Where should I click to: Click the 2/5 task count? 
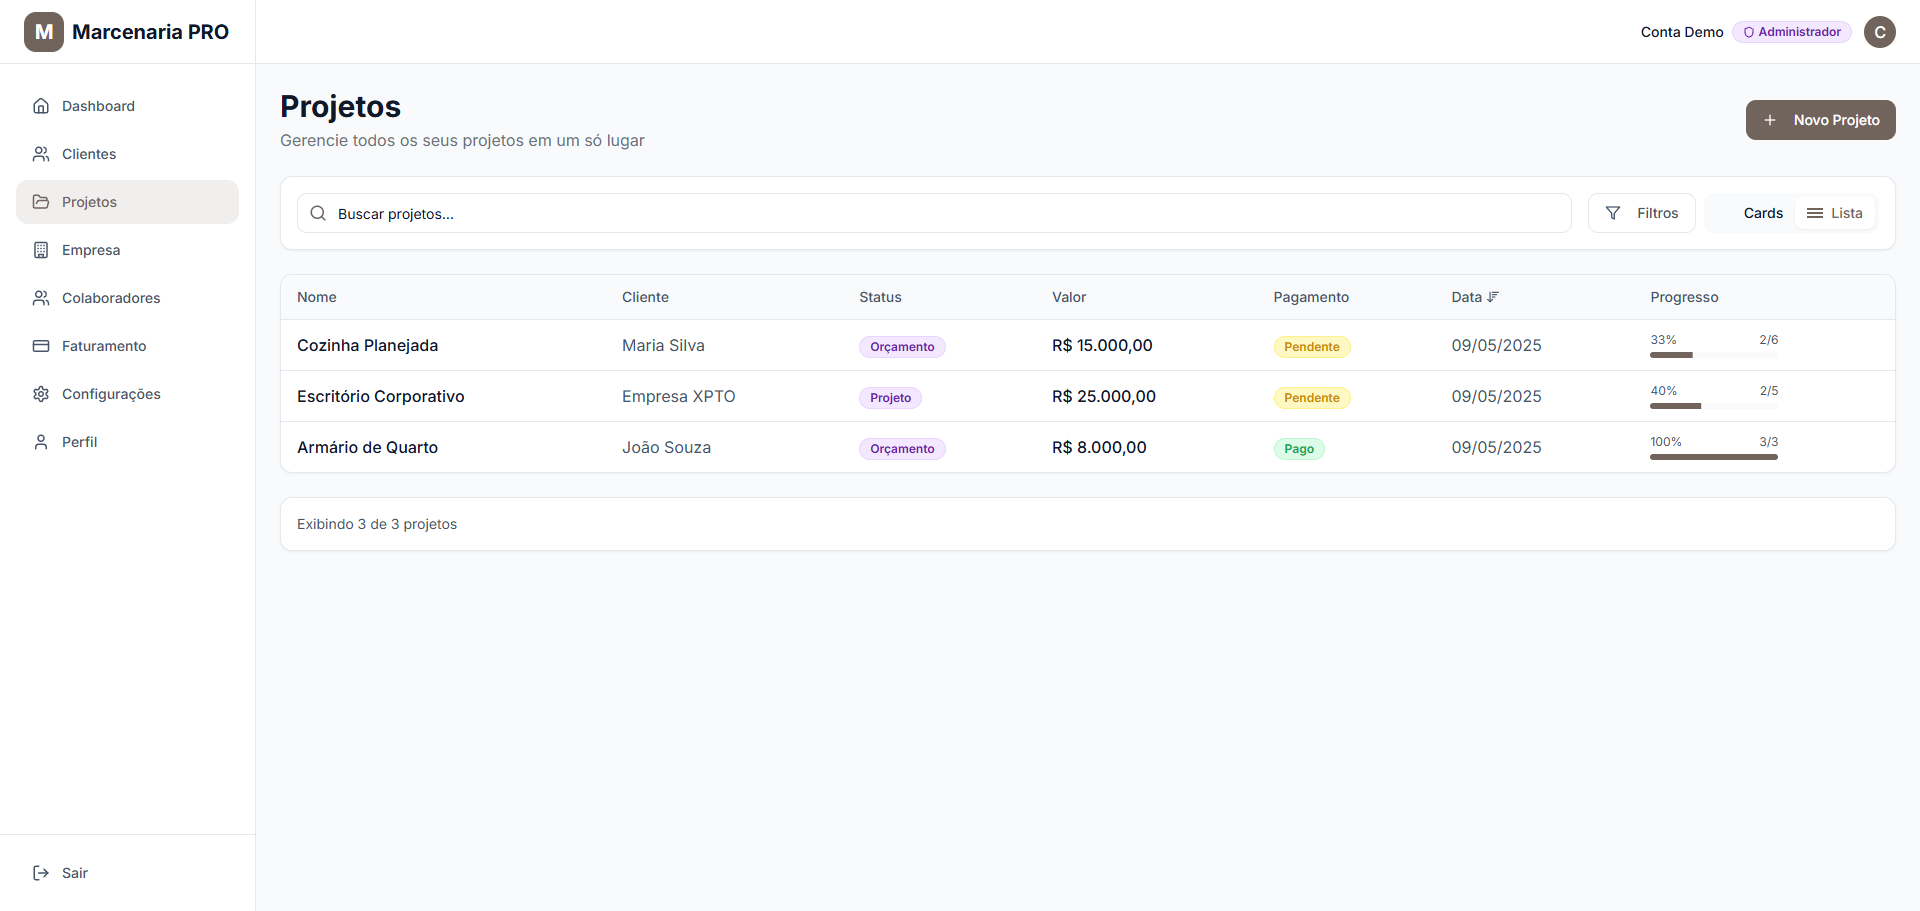[x=1768, y=391]
